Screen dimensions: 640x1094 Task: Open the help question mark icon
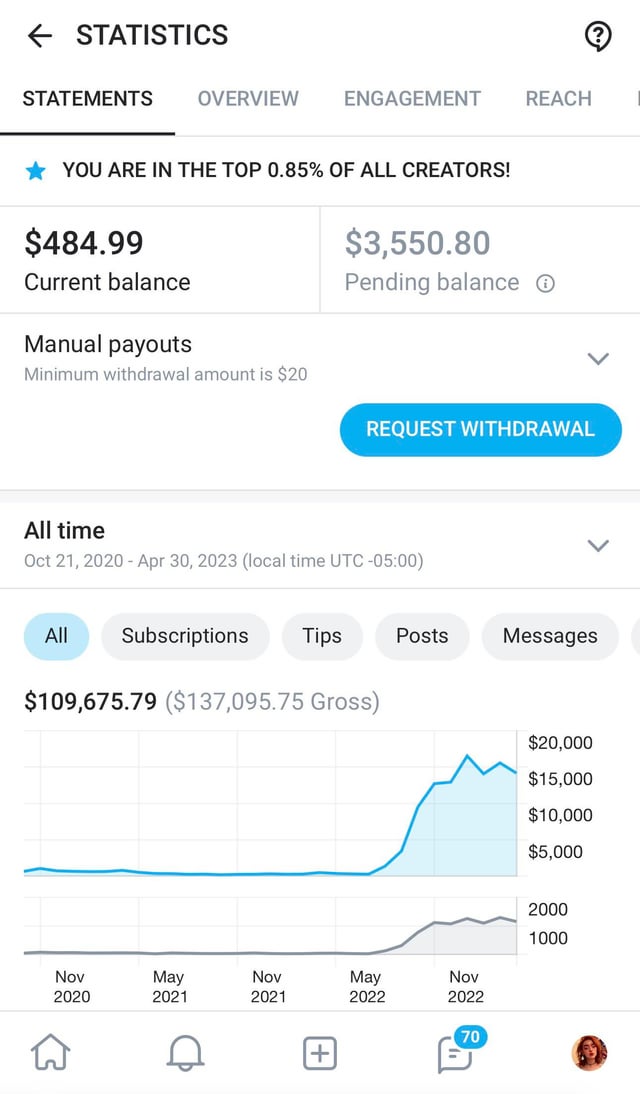[x=598, y=35]
